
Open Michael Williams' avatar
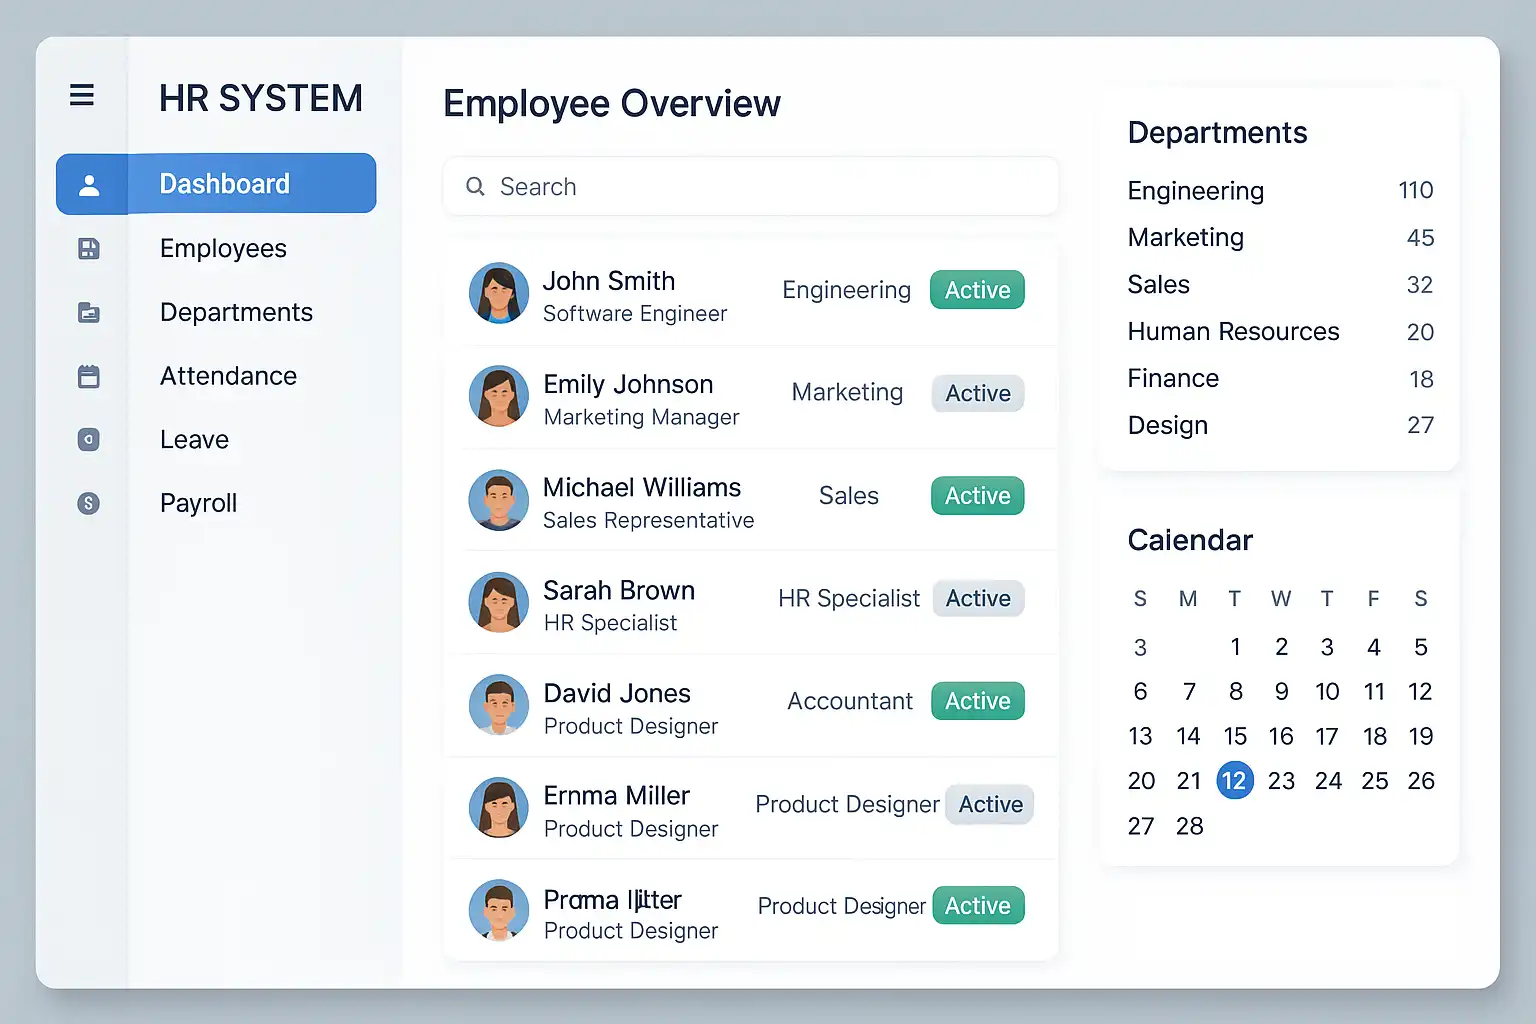(x=499, y=500)
